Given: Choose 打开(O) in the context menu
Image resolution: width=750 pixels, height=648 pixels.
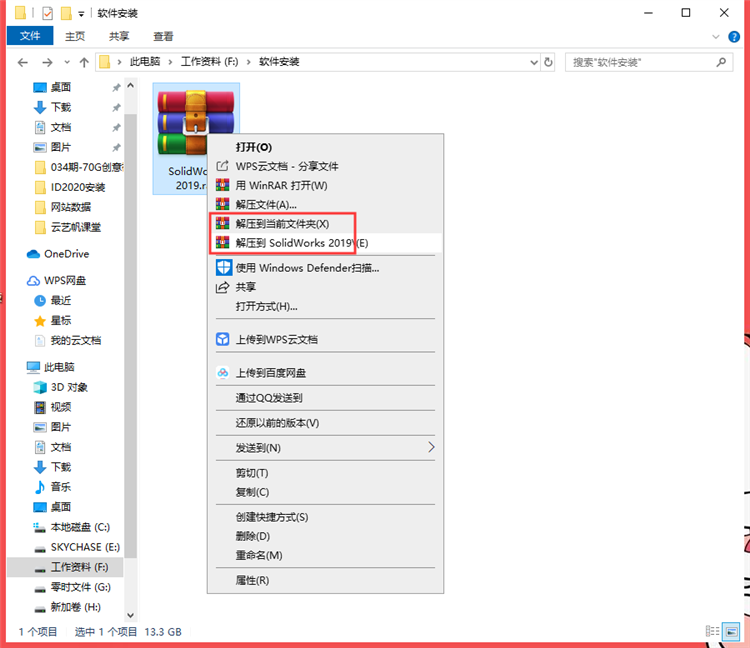Looking at the screenshot, I should [x=325, y=147].
